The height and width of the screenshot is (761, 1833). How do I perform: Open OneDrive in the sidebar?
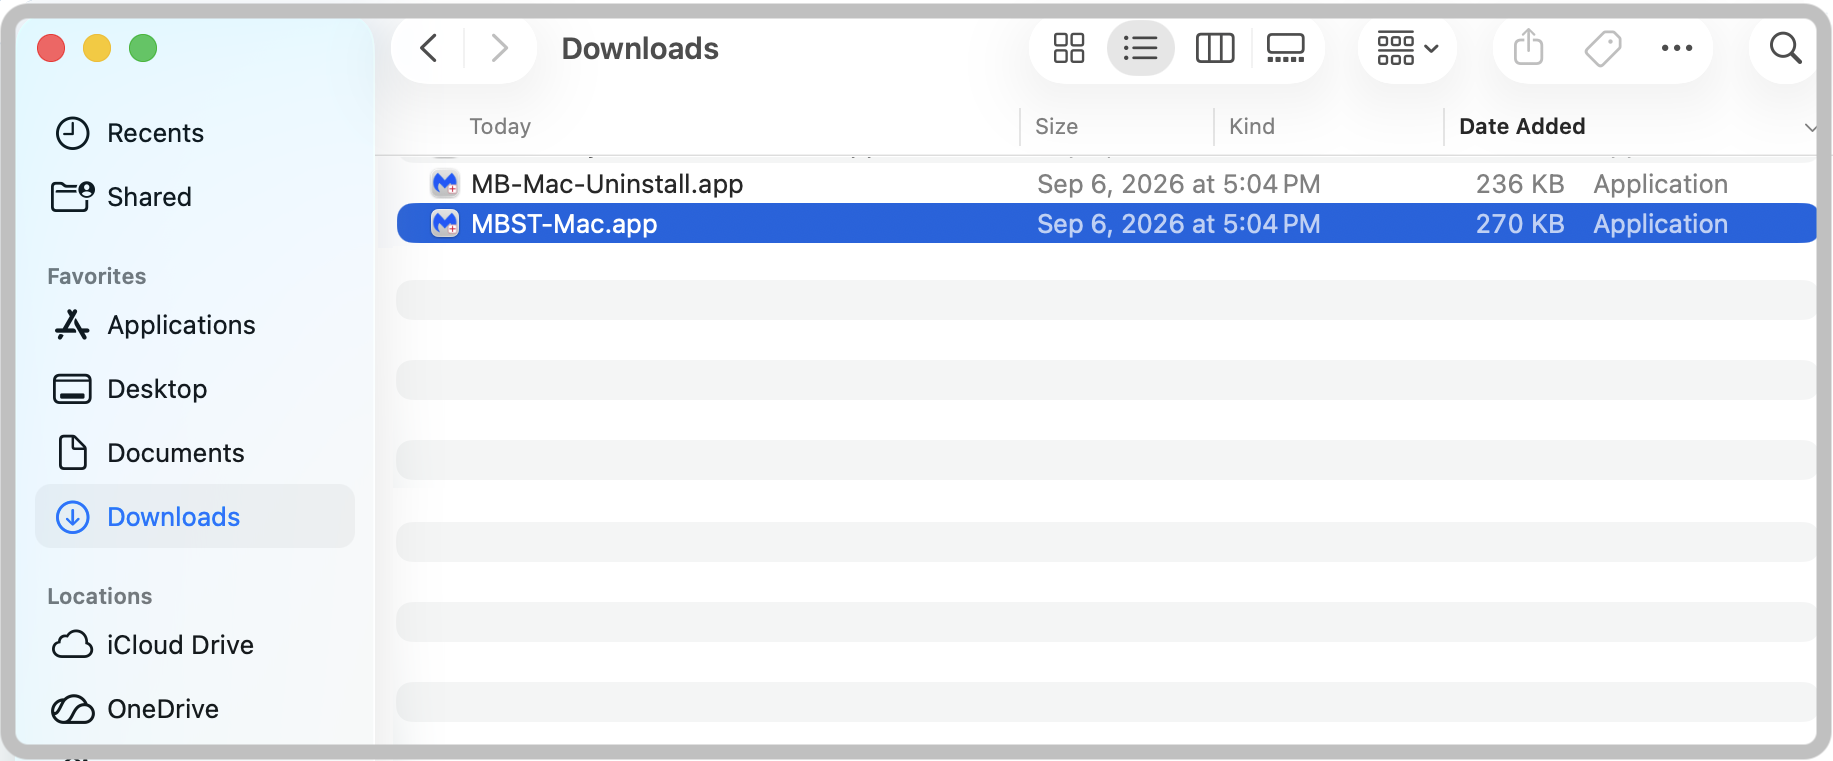coord(195,709)
